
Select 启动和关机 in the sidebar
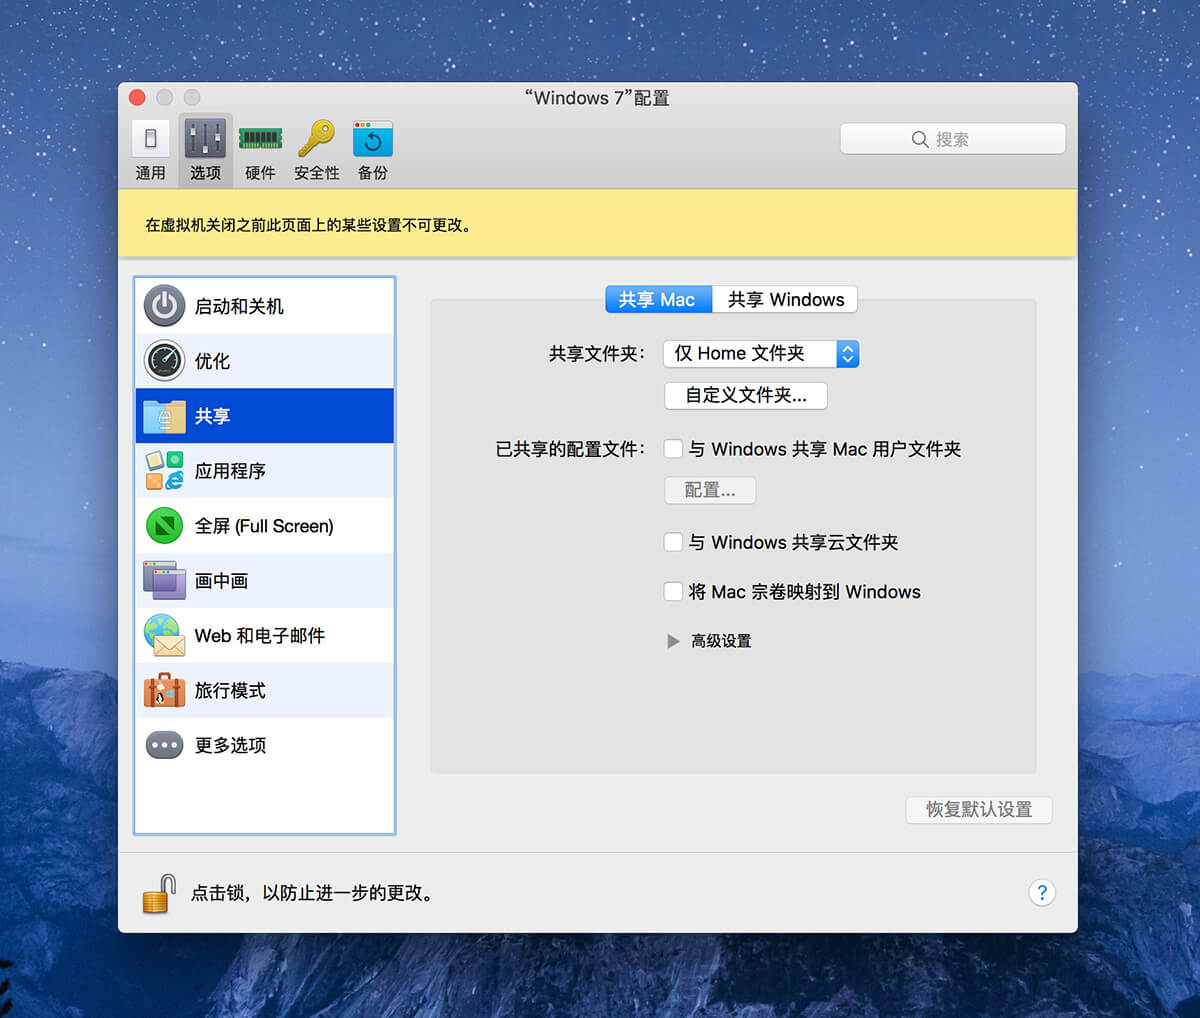[x=265, y=306]
